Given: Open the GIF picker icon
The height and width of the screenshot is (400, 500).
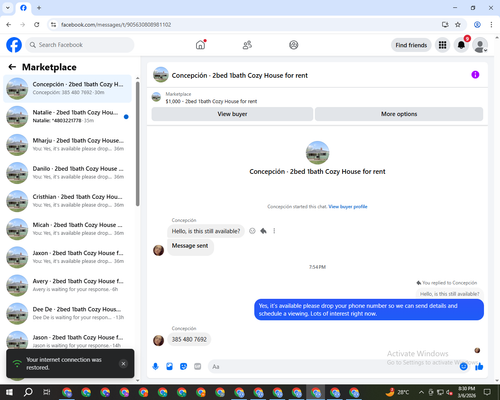Looking at the screenshot, I should coord(198,367).
